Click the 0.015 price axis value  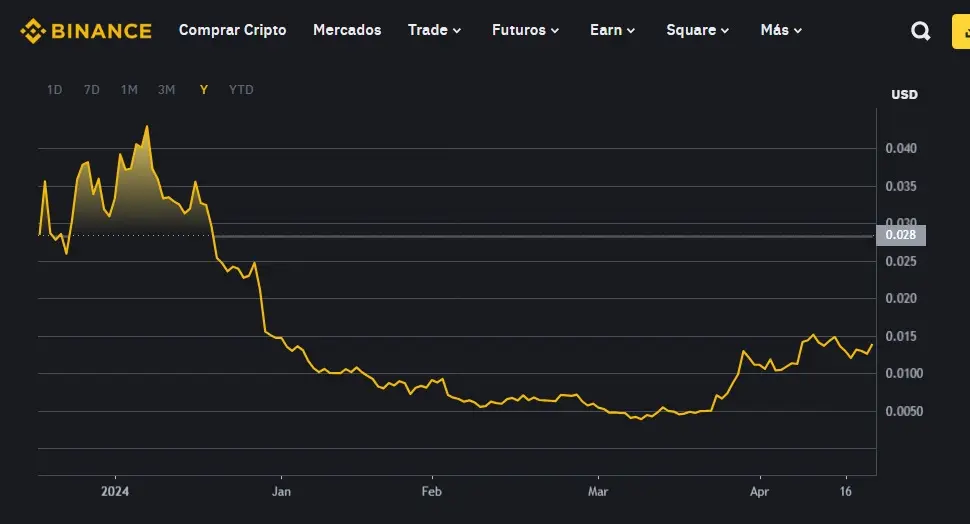point(901,336)
